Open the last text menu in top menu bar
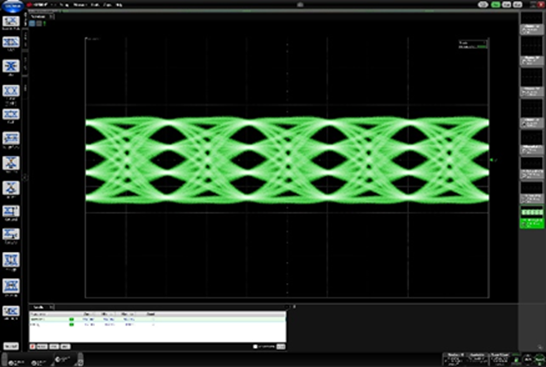546x367 pixels. coord(118,5)
